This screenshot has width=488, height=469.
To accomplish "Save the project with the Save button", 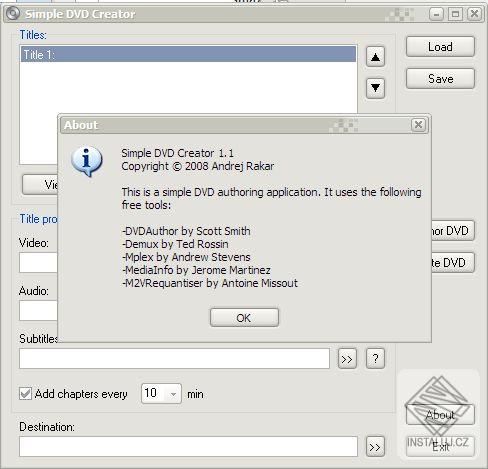I will coord(440,79).
